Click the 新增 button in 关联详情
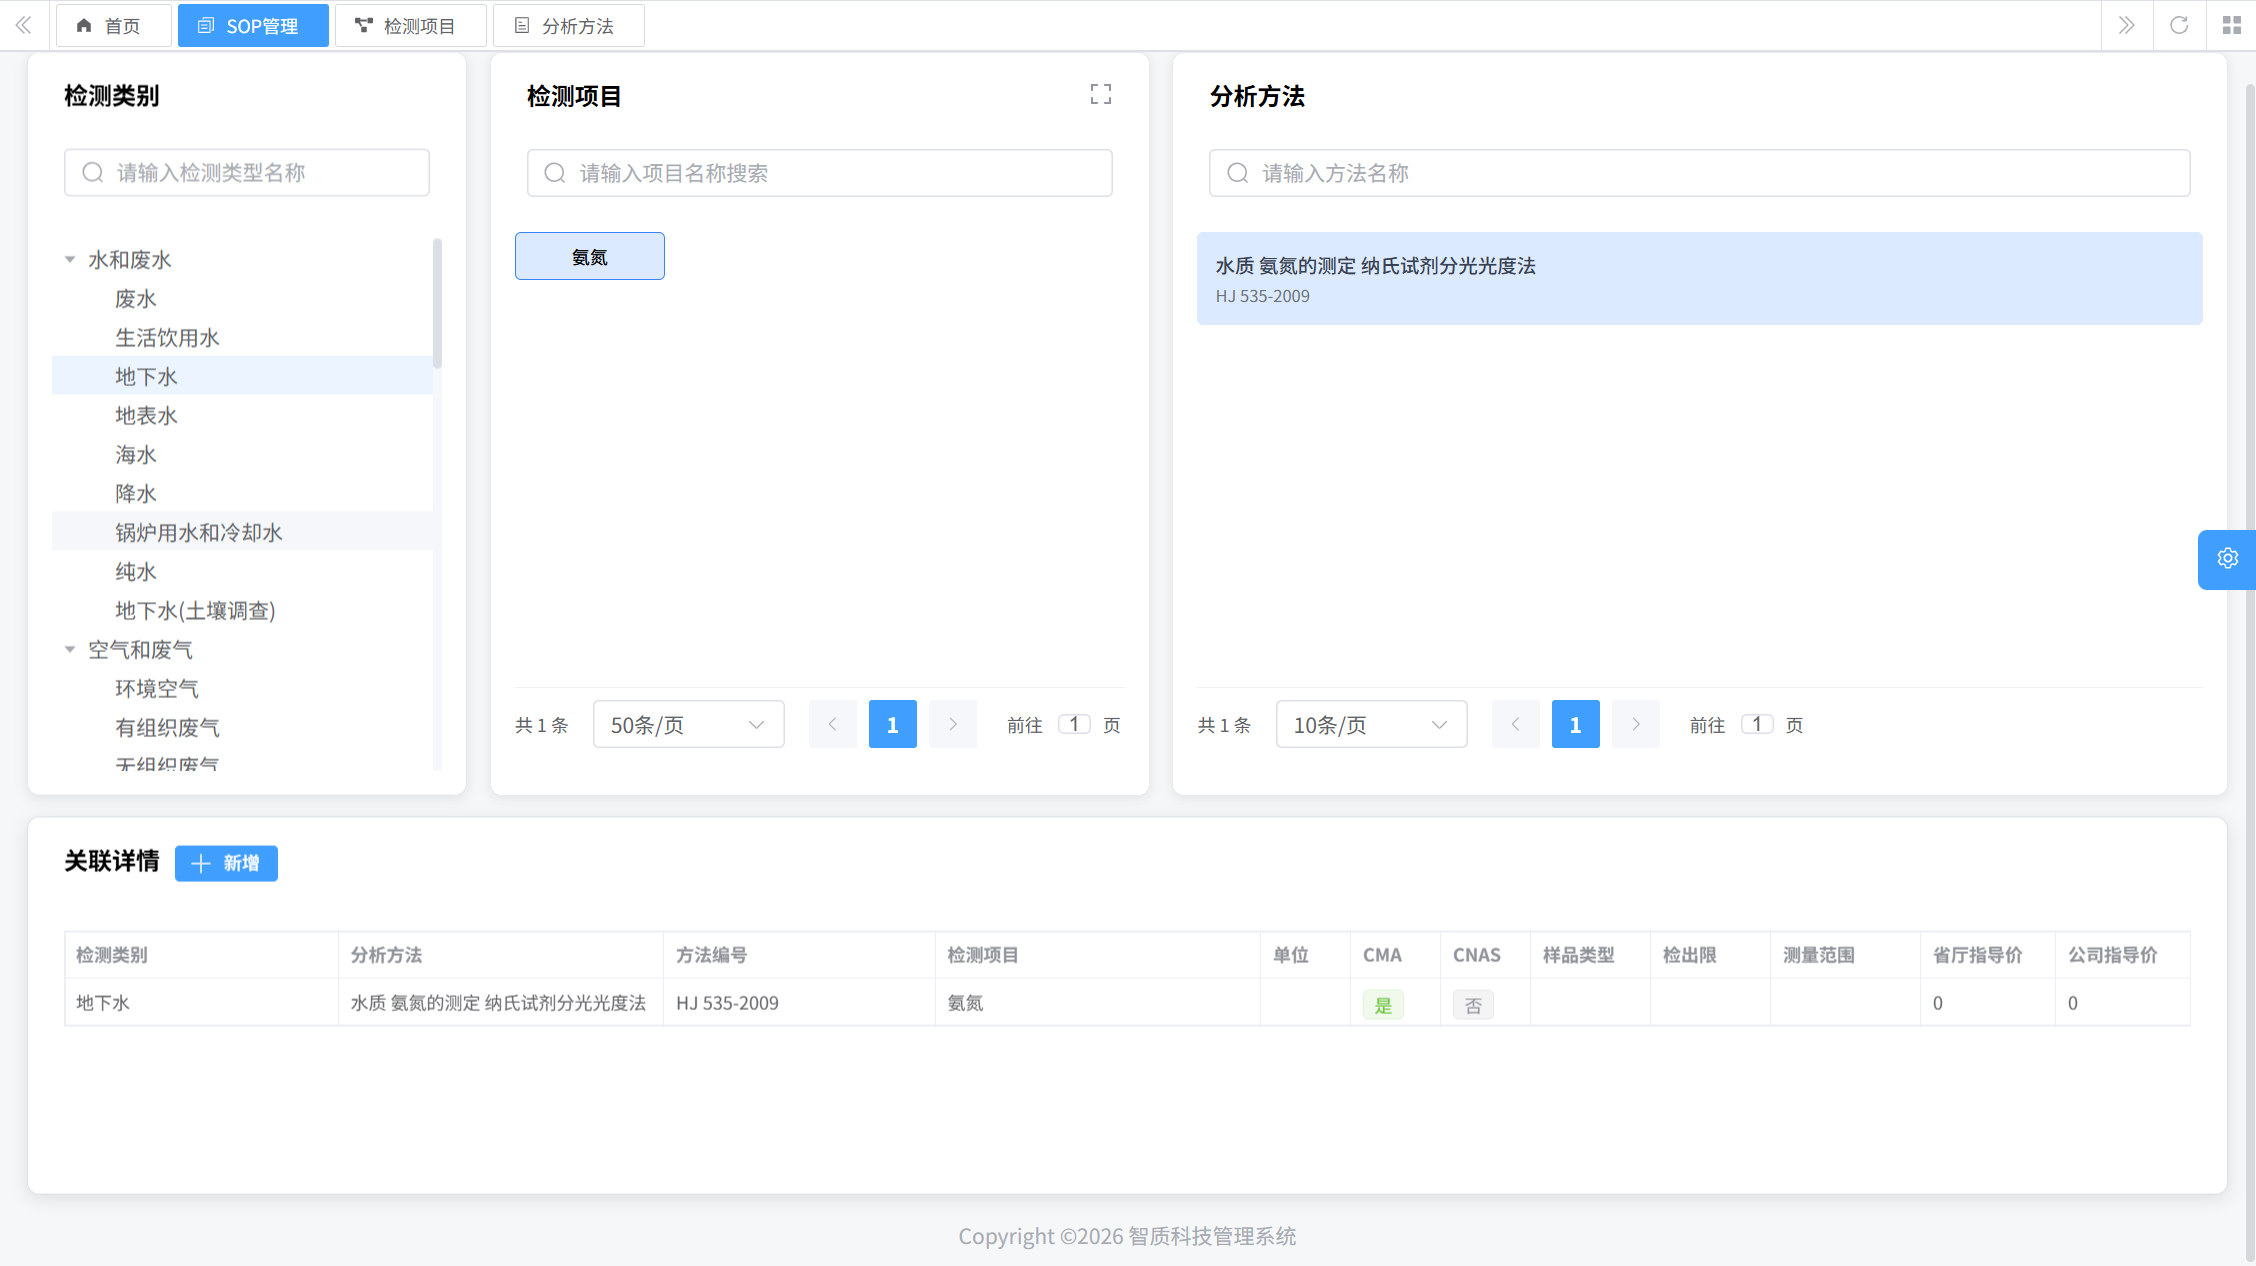Screen dimensions: 2256x1266 tap(226, 863)
